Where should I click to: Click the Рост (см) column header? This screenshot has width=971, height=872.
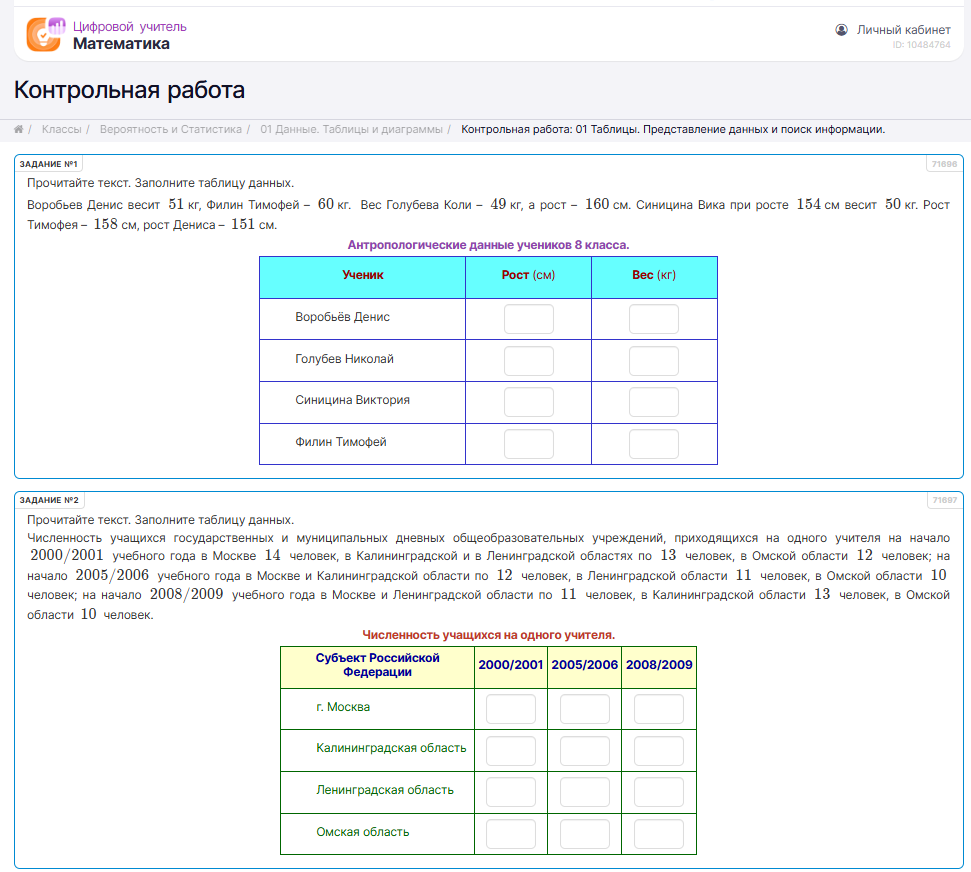point(528,275)
